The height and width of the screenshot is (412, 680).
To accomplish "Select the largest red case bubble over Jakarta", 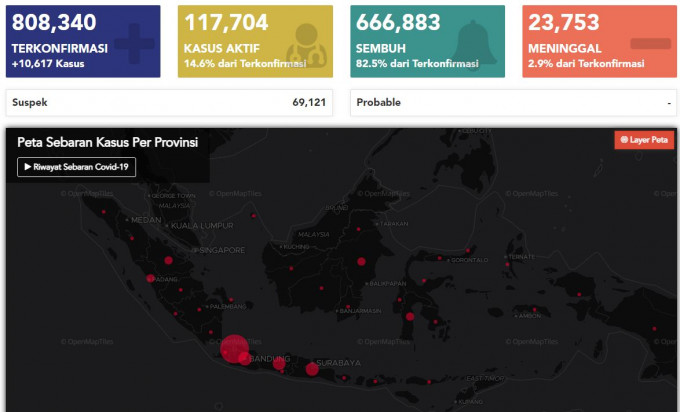I will (233, 347).
